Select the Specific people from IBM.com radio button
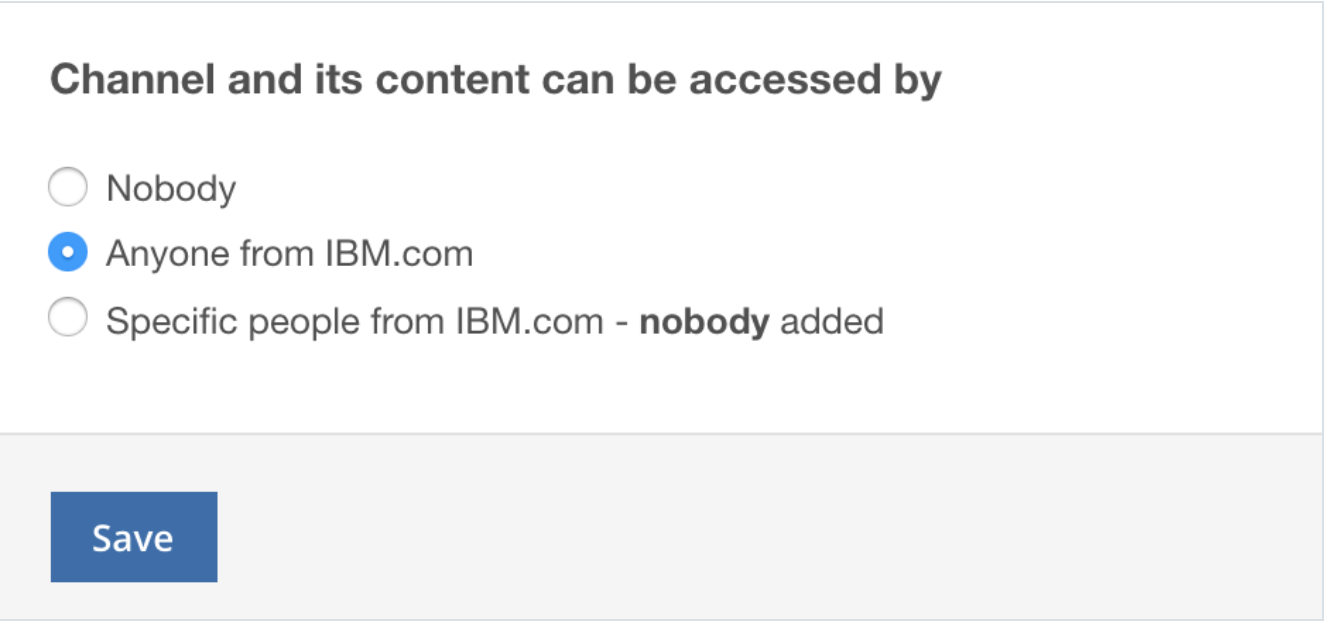 68,320
